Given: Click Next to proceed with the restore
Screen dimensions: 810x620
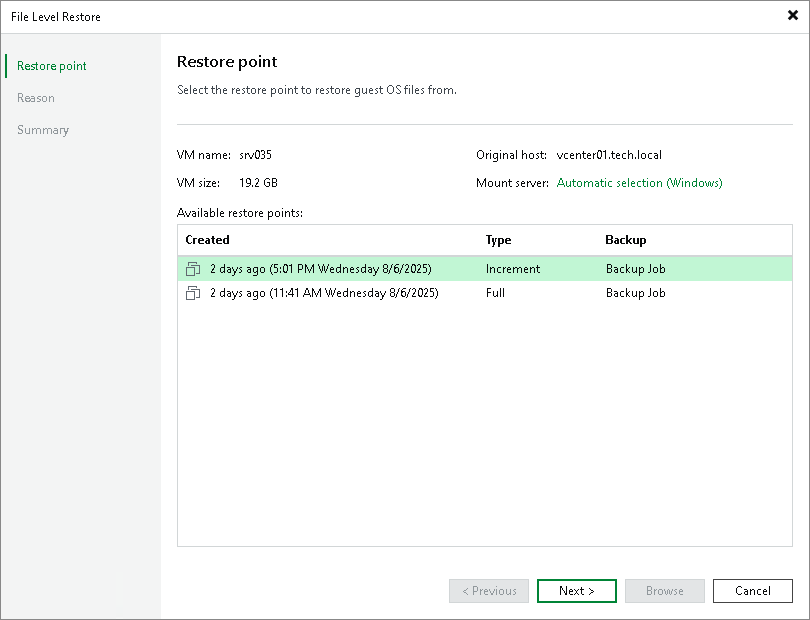Looking at the screenshot, I should click(576, 591).
